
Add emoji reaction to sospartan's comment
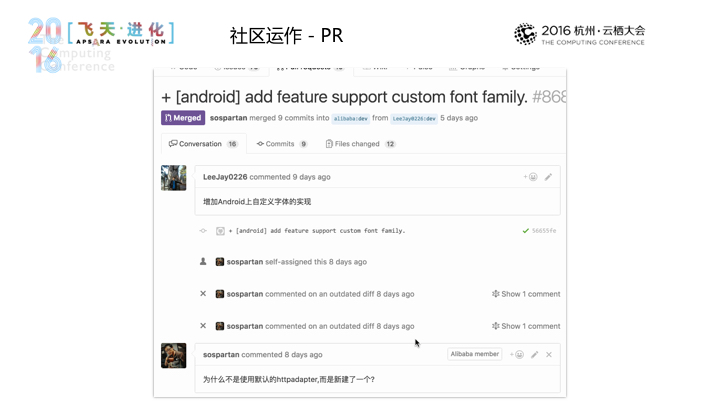pos(517,354)
